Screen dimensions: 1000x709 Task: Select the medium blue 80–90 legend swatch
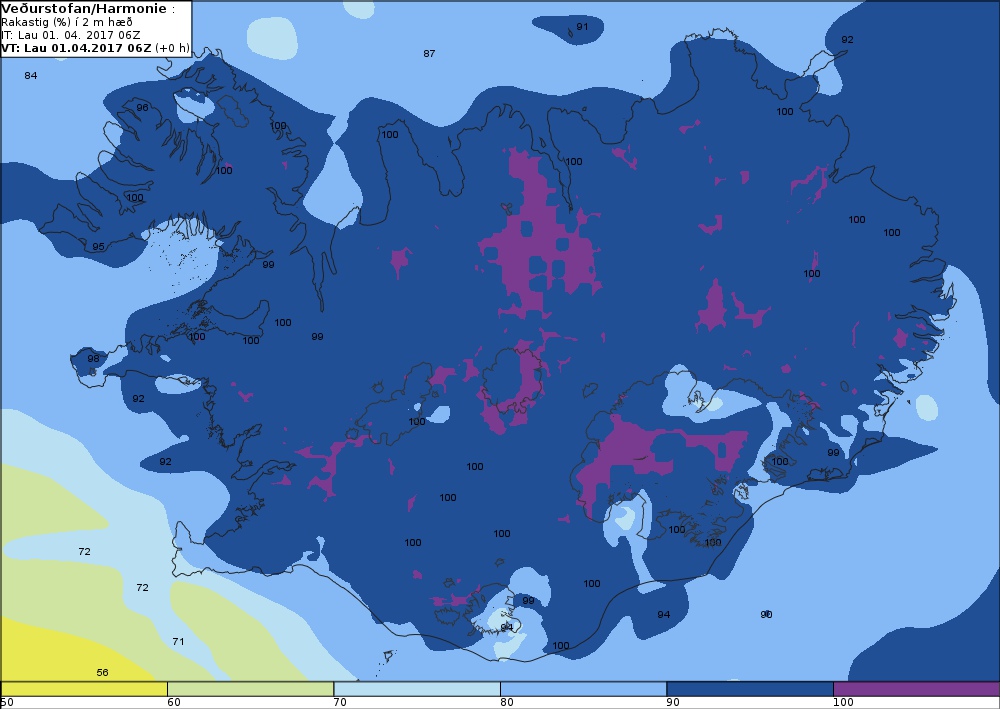pos(584,689)
